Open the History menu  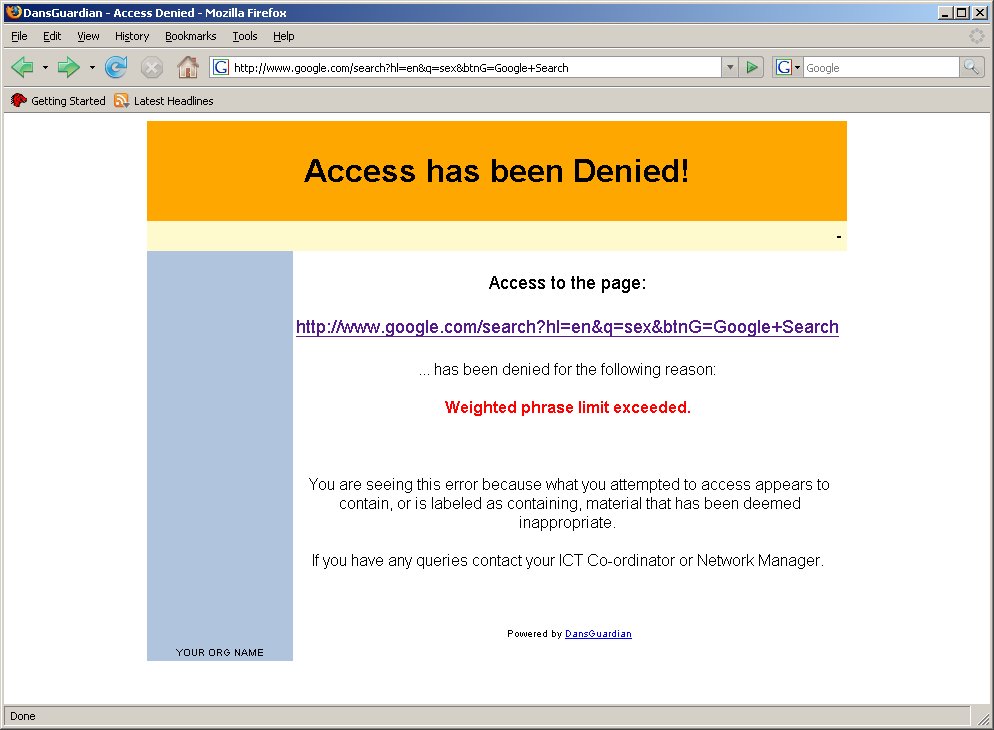(x=131, y=36)
